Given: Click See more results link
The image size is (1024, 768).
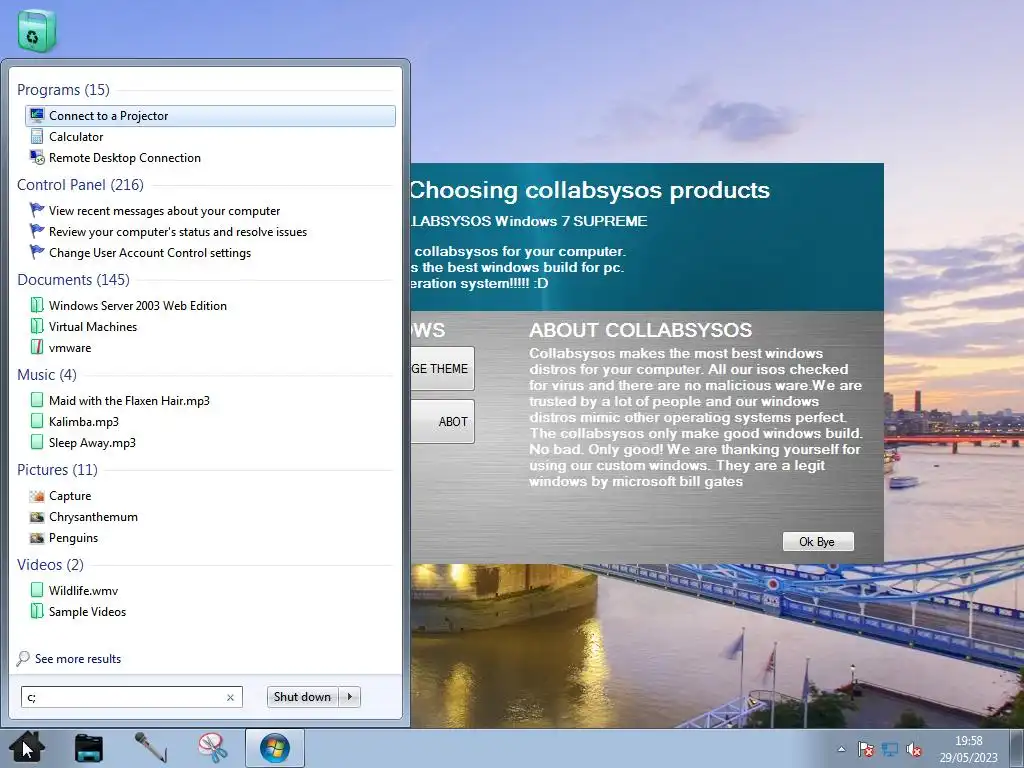Looking at the screenshot, I should [x=78, y=659].
